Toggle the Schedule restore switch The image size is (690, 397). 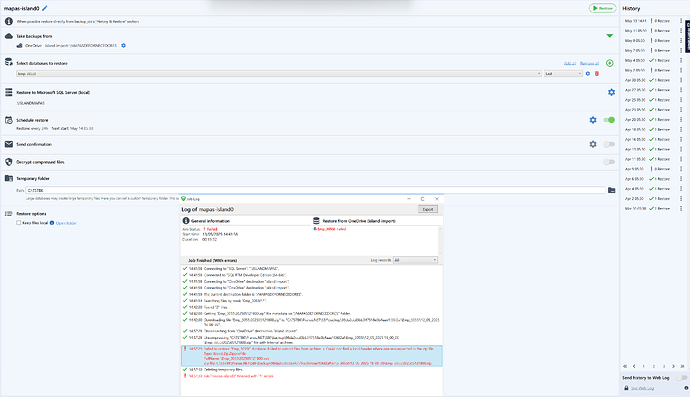[609, 120]
